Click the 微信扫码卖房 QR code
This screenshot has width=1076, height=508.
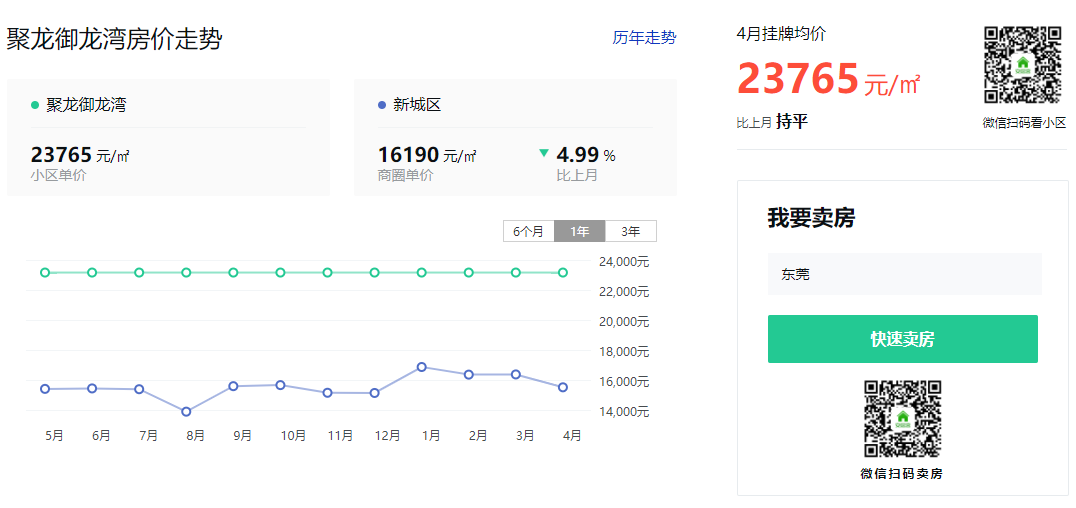[x=902, y=419]
